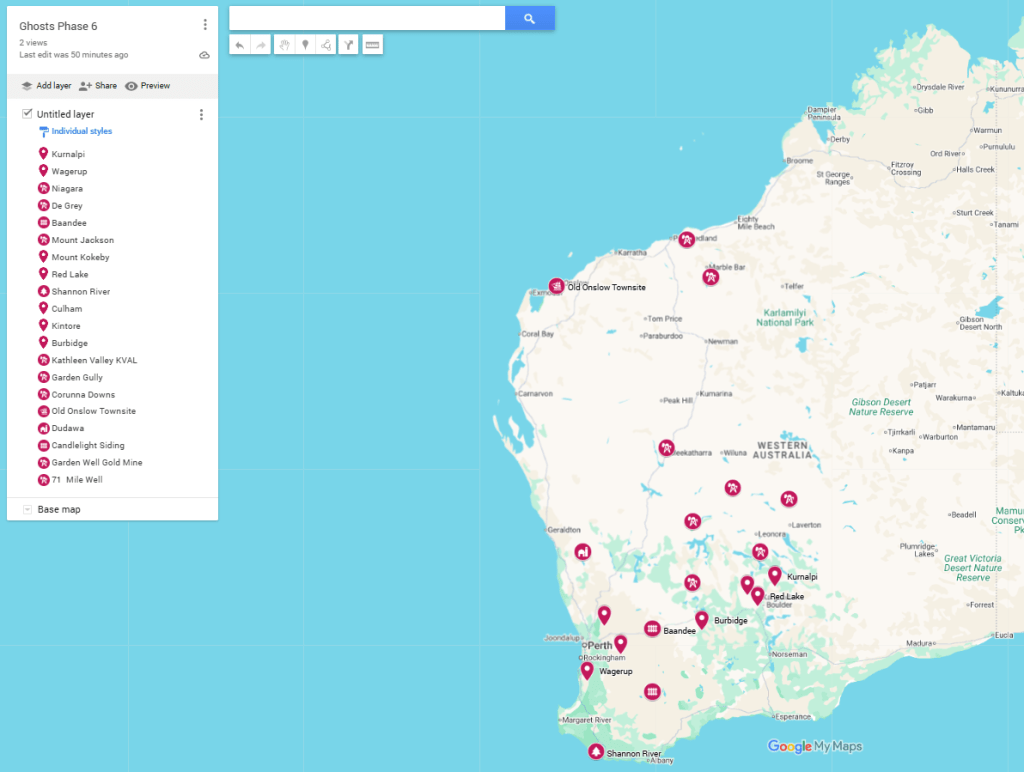The height and width of the screenshot is (772, 1024).
Task: Click the Old Onslow Townsite map marker
Action: pyautogui.click(x=556, y=286)
